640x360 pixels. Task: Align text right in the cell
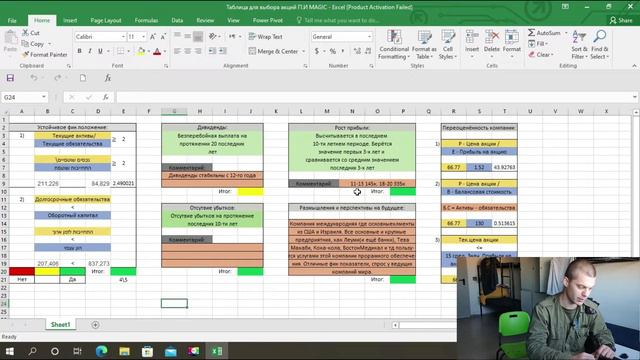[x=198, y=51]
